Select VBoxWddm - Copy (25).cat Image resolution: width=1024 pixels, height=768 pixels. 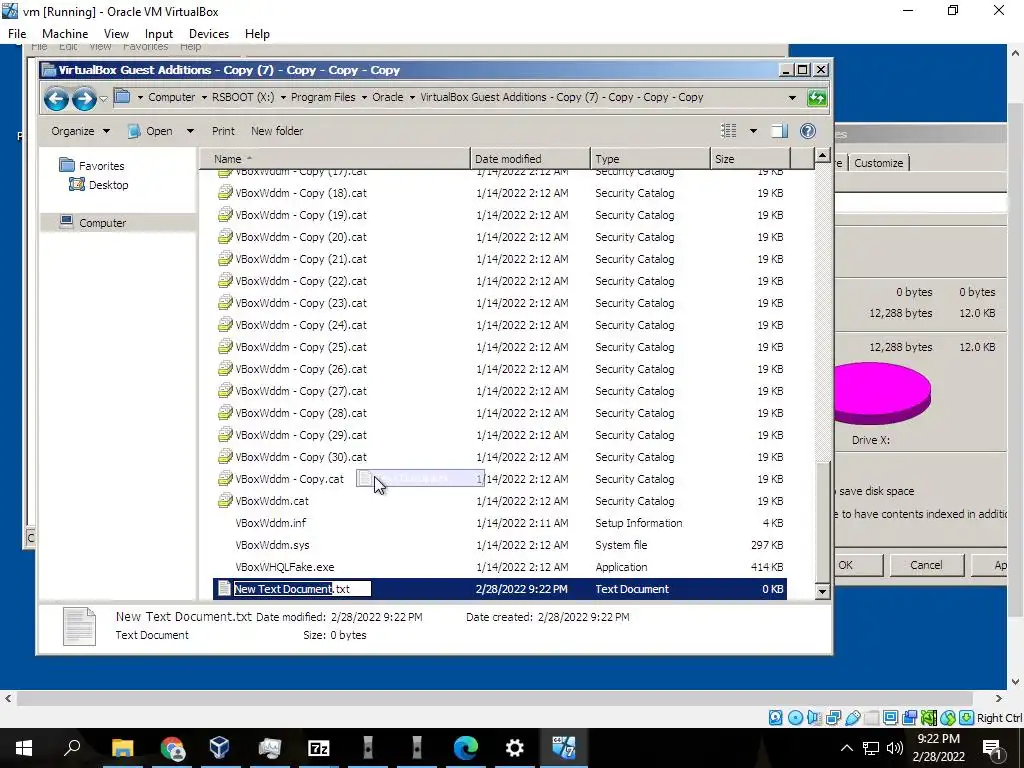click(292, 347)
